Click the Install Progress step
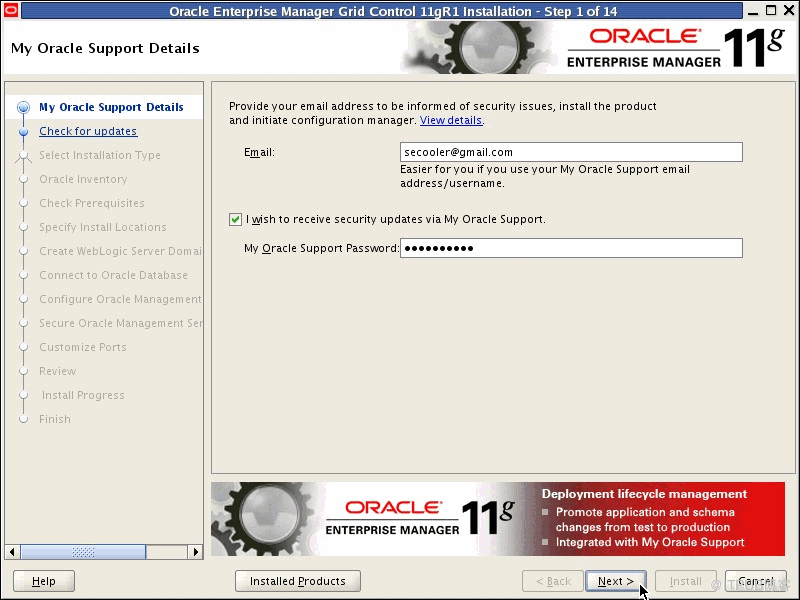The width and height of the screenshot is (800, 600). tap(83, 395)
